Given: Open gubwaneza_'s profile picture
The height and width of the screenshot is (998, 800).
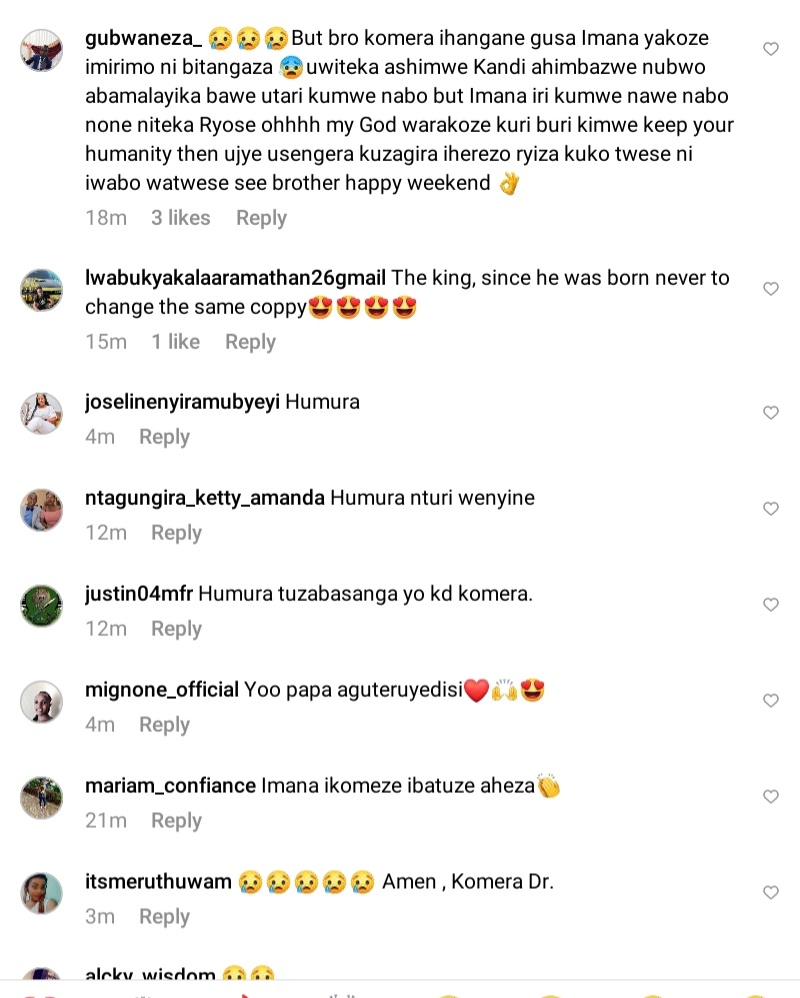Looking at the screenshot, I should 42,50.
